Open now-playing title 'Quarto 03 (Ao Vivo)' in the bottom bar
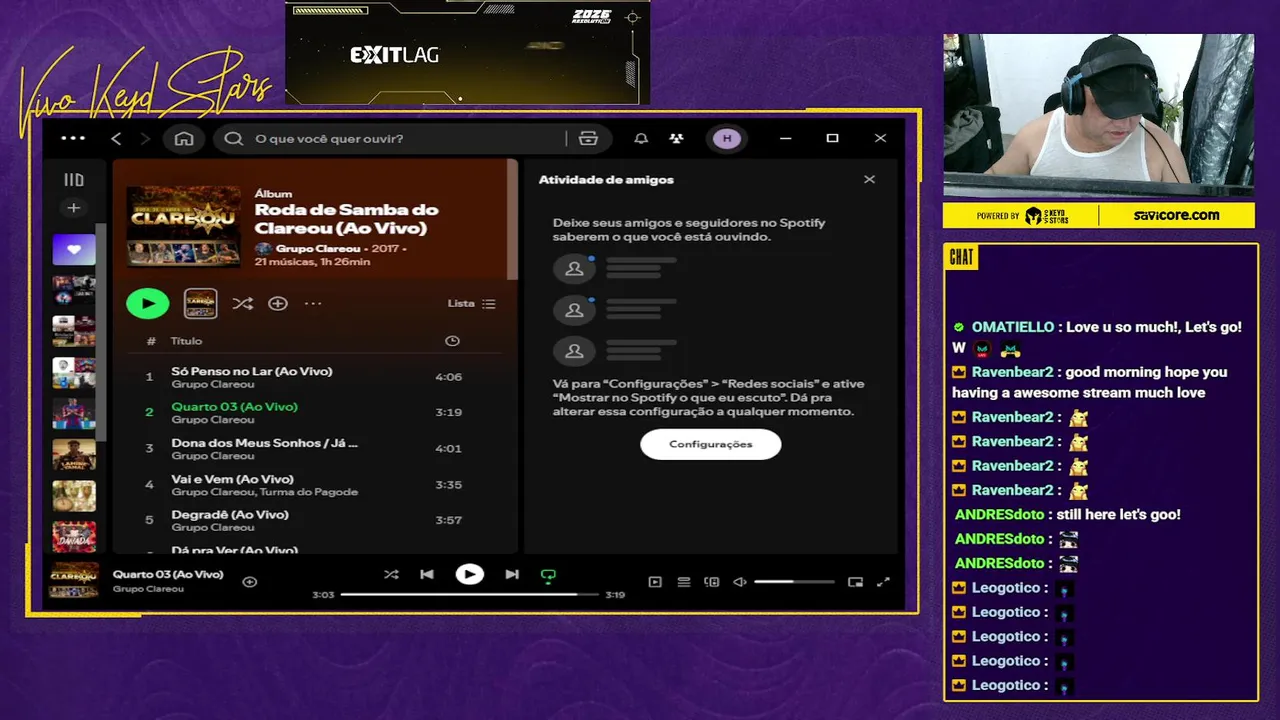 168,574
